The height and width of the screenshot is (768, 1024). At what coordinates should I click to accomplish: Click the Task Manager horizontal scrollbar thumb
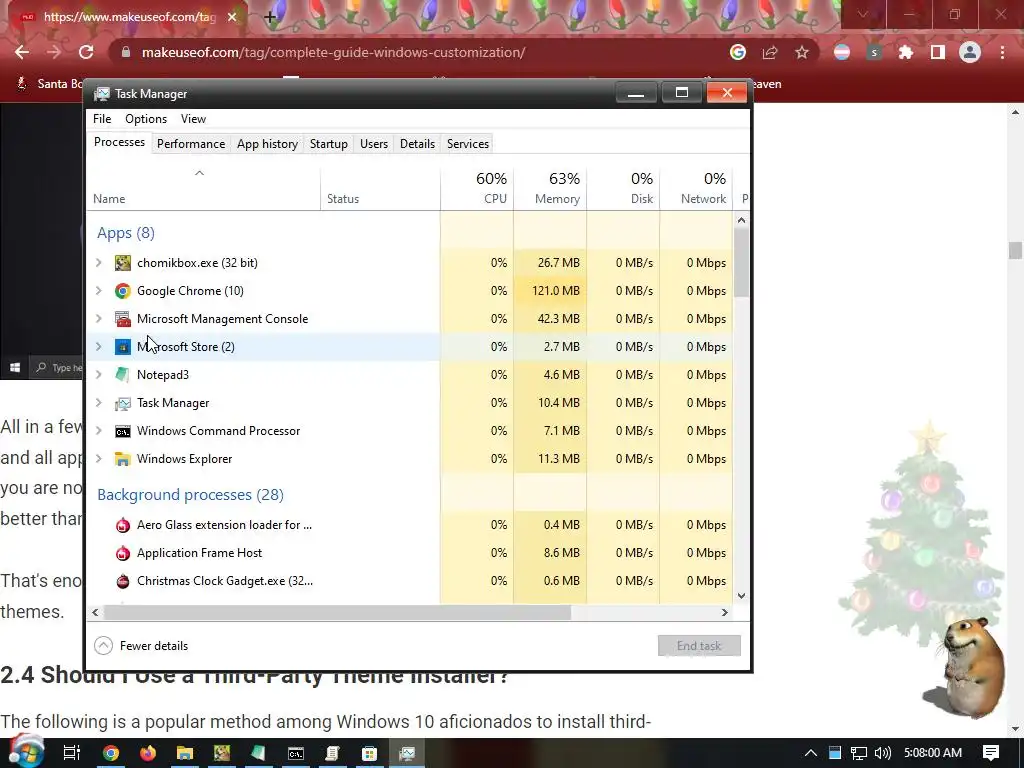(337, 613)
